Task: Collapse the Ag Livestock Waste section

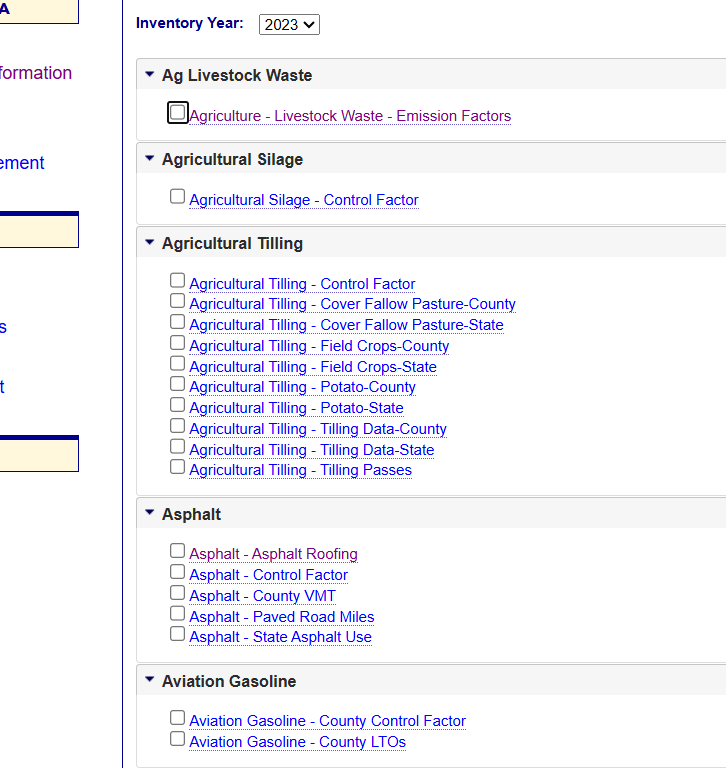Action: pyautogui.click(x=150, y=75)
